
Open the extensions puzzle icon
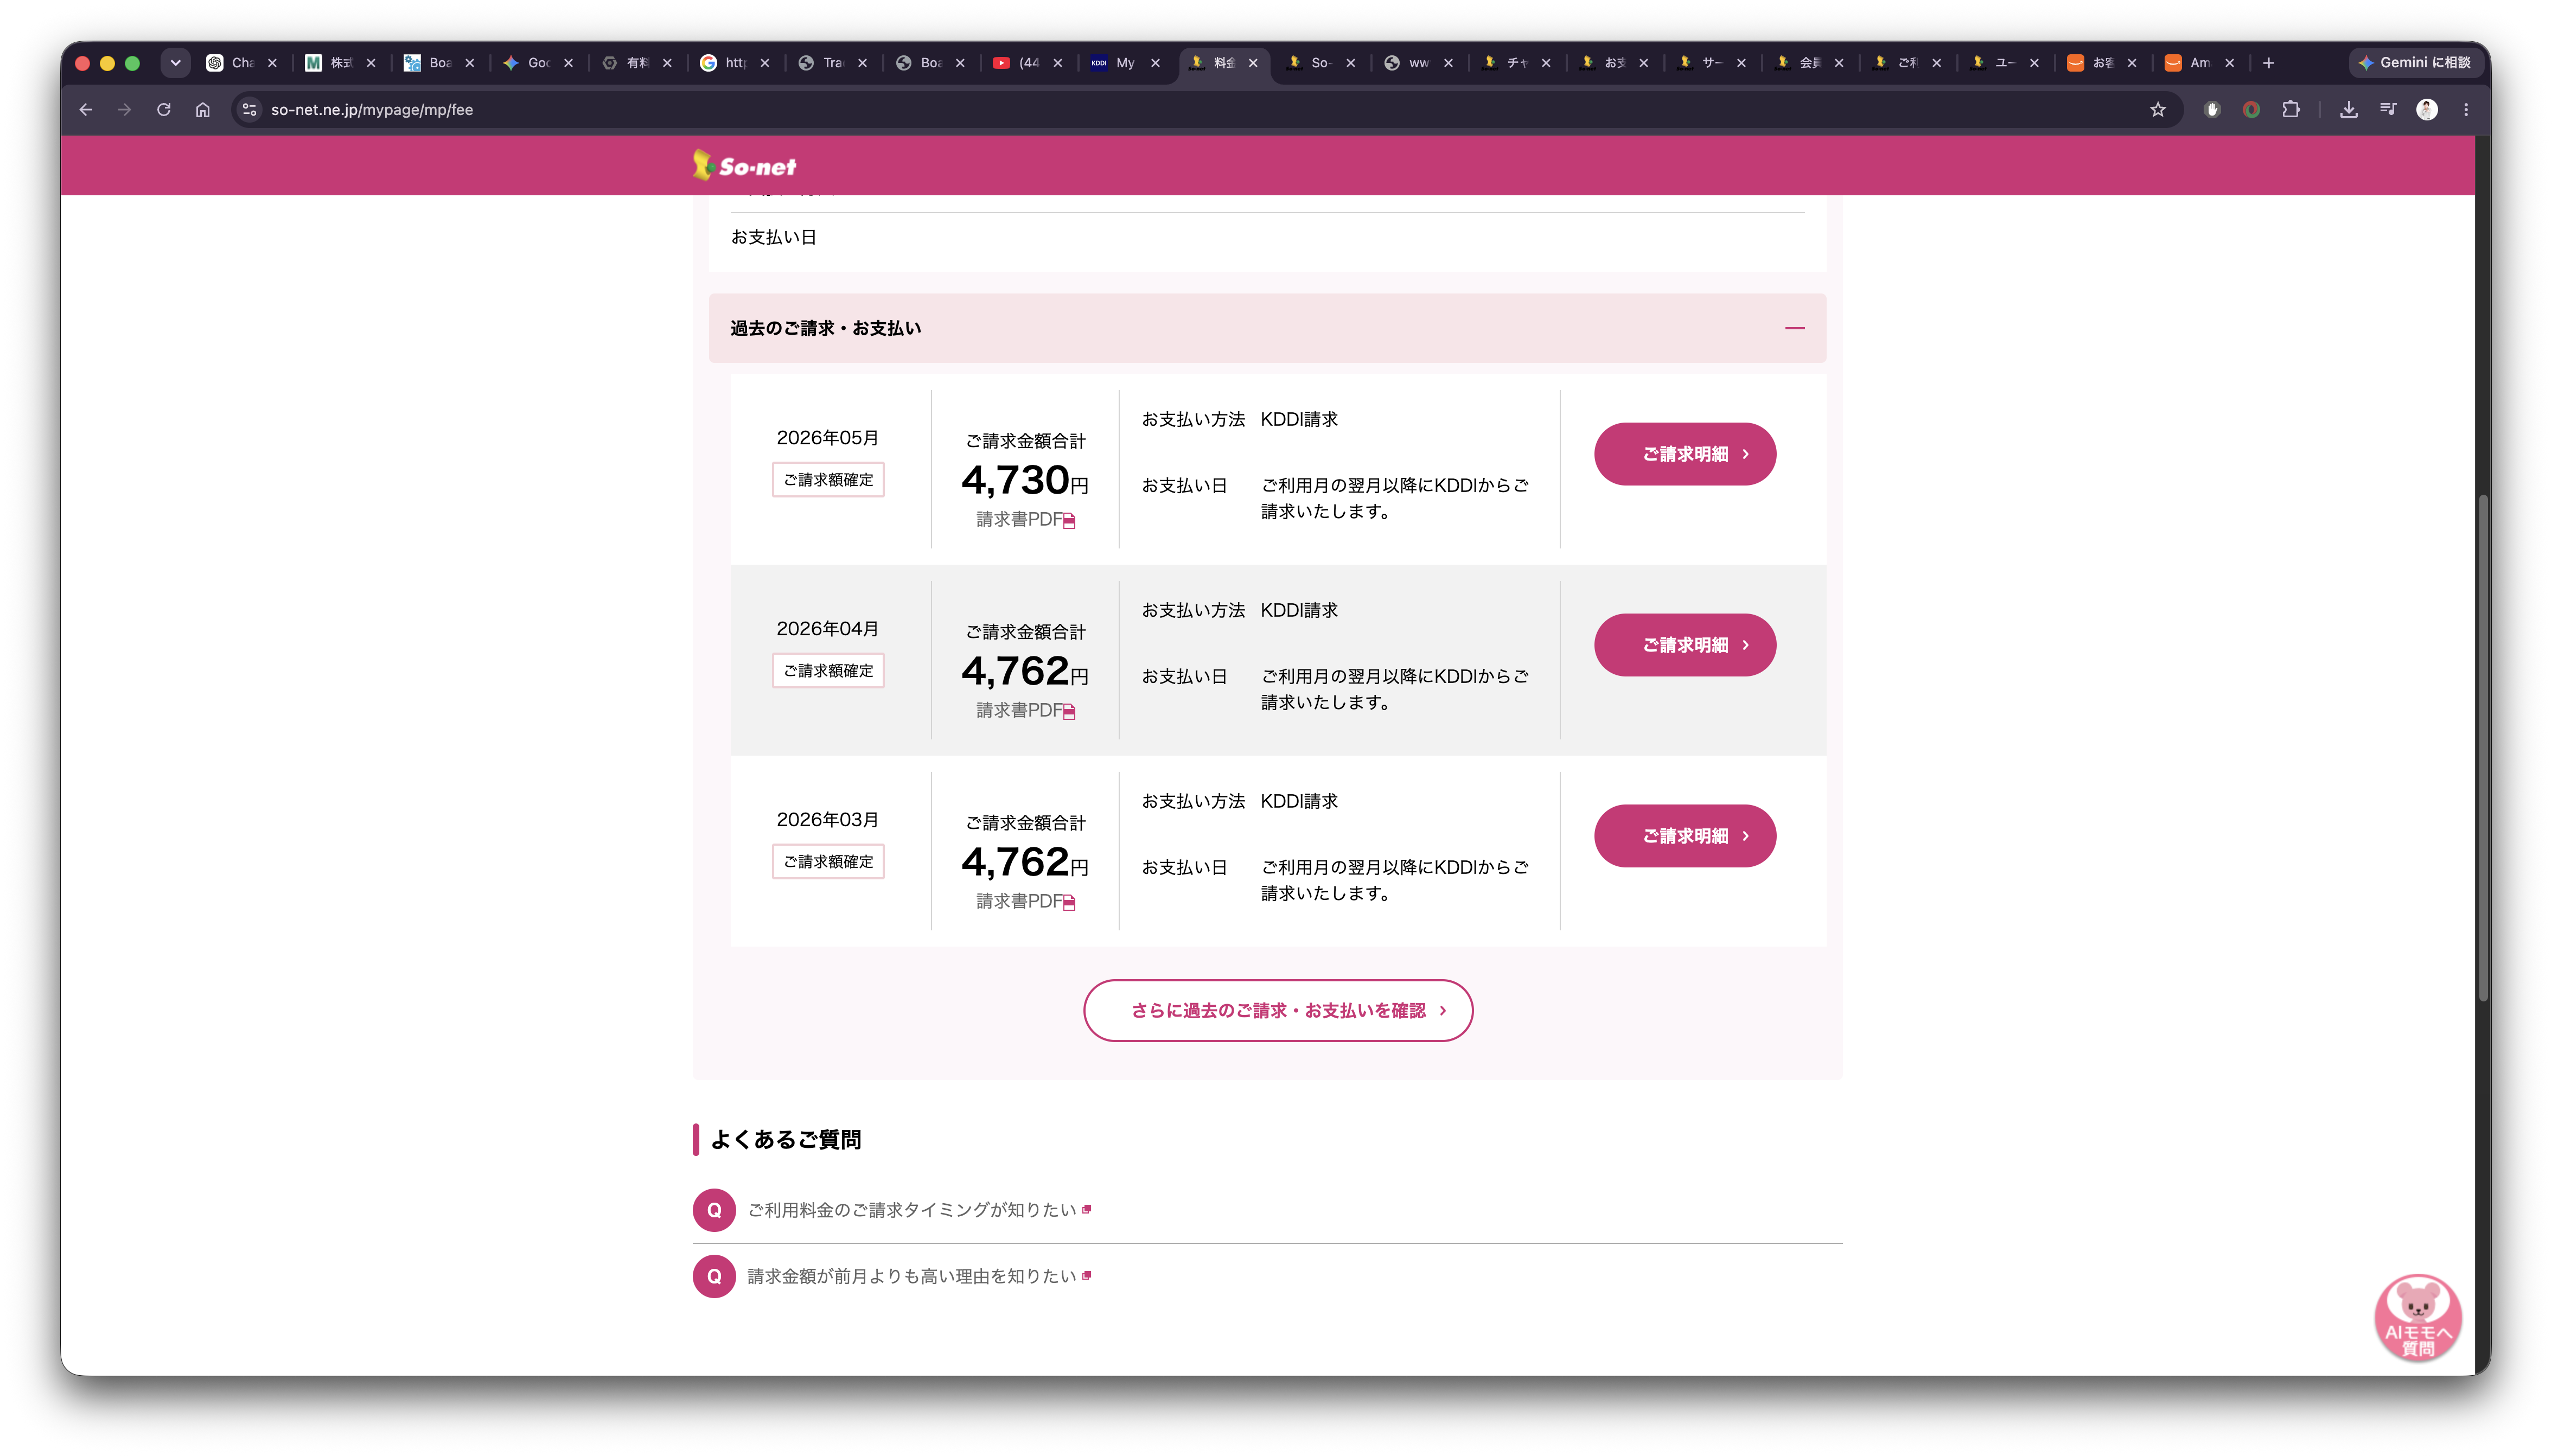[x=2291, y=110]
